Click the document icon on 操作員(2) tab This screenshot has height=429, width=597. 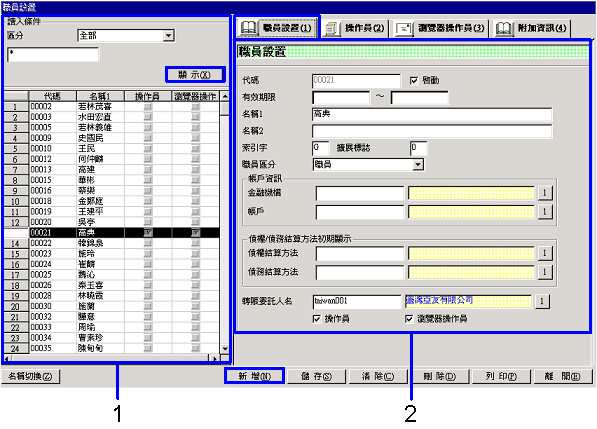pyautogui.click(x=332, y=29)
